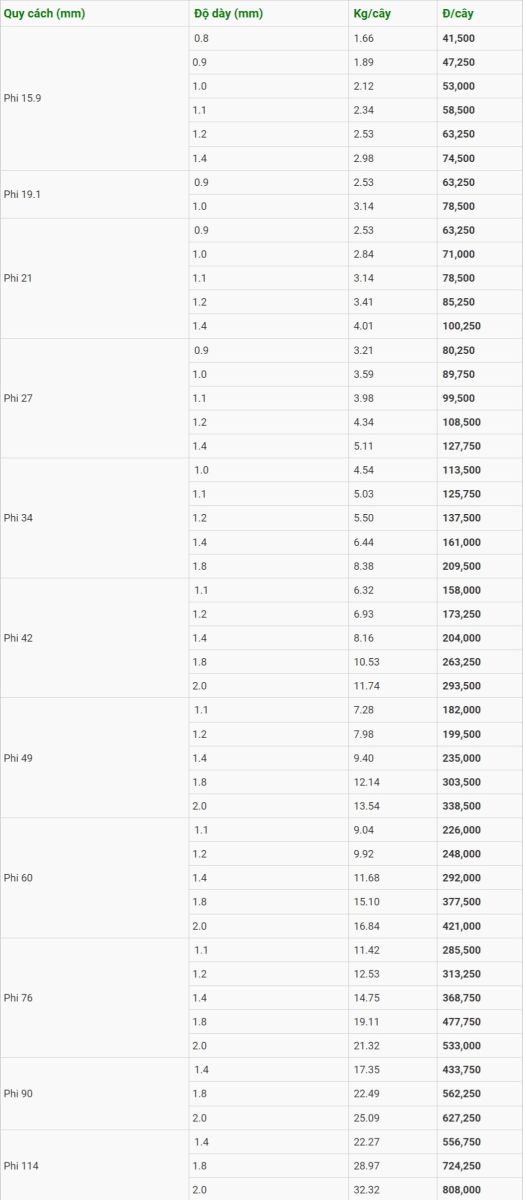Select the price 293,500 cell
The height and width of the screenshot is (1200, 523).
[x=479, y=686]
